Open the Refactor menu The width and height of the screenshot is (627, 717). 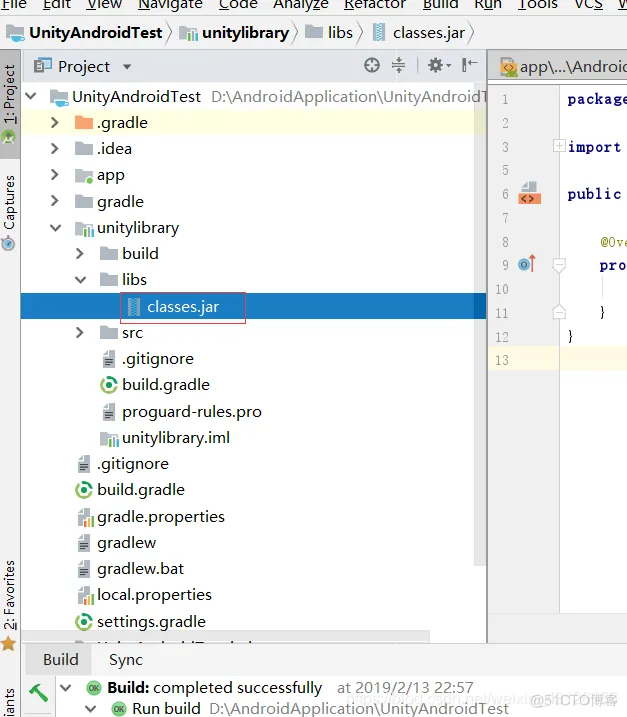375,4
